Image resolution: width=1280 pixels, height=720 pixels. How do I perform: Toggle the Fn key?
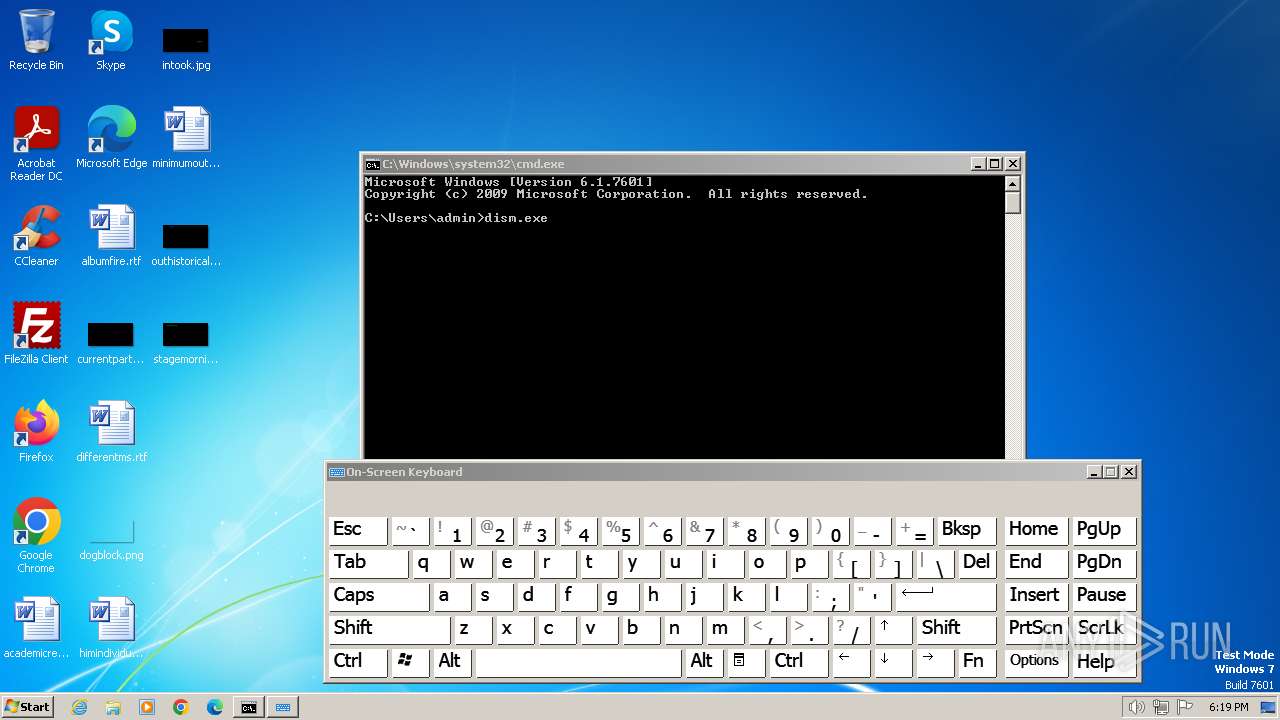976,661
